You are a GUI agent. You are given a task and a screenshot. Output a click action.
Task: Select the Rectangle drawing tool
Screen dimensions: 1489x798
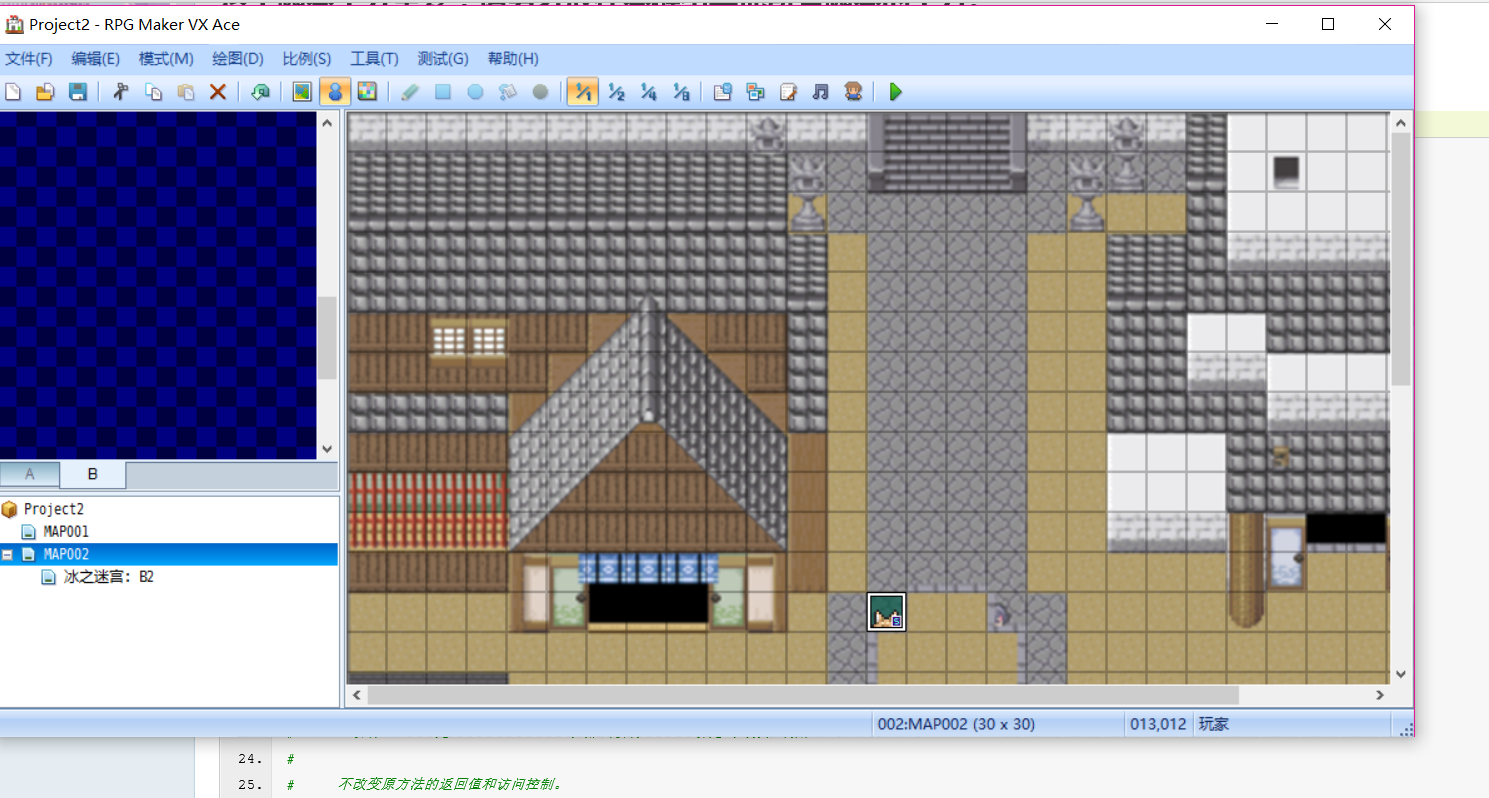click(x=443, y=92)
